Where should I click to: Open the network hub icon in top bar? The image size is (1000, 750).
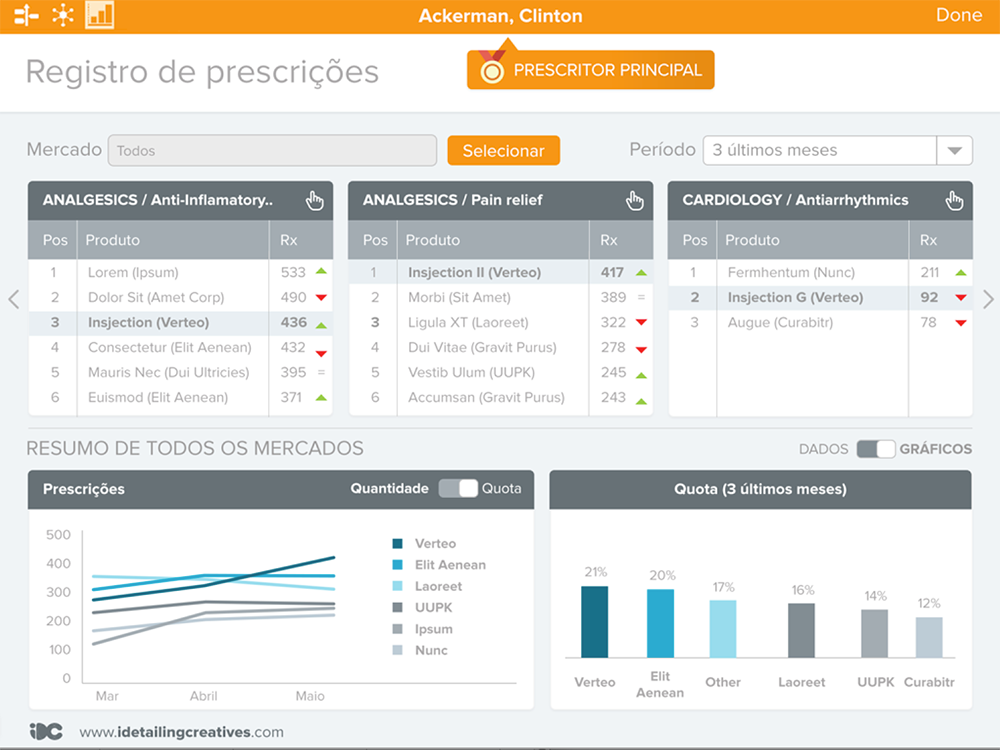[63, 15]
